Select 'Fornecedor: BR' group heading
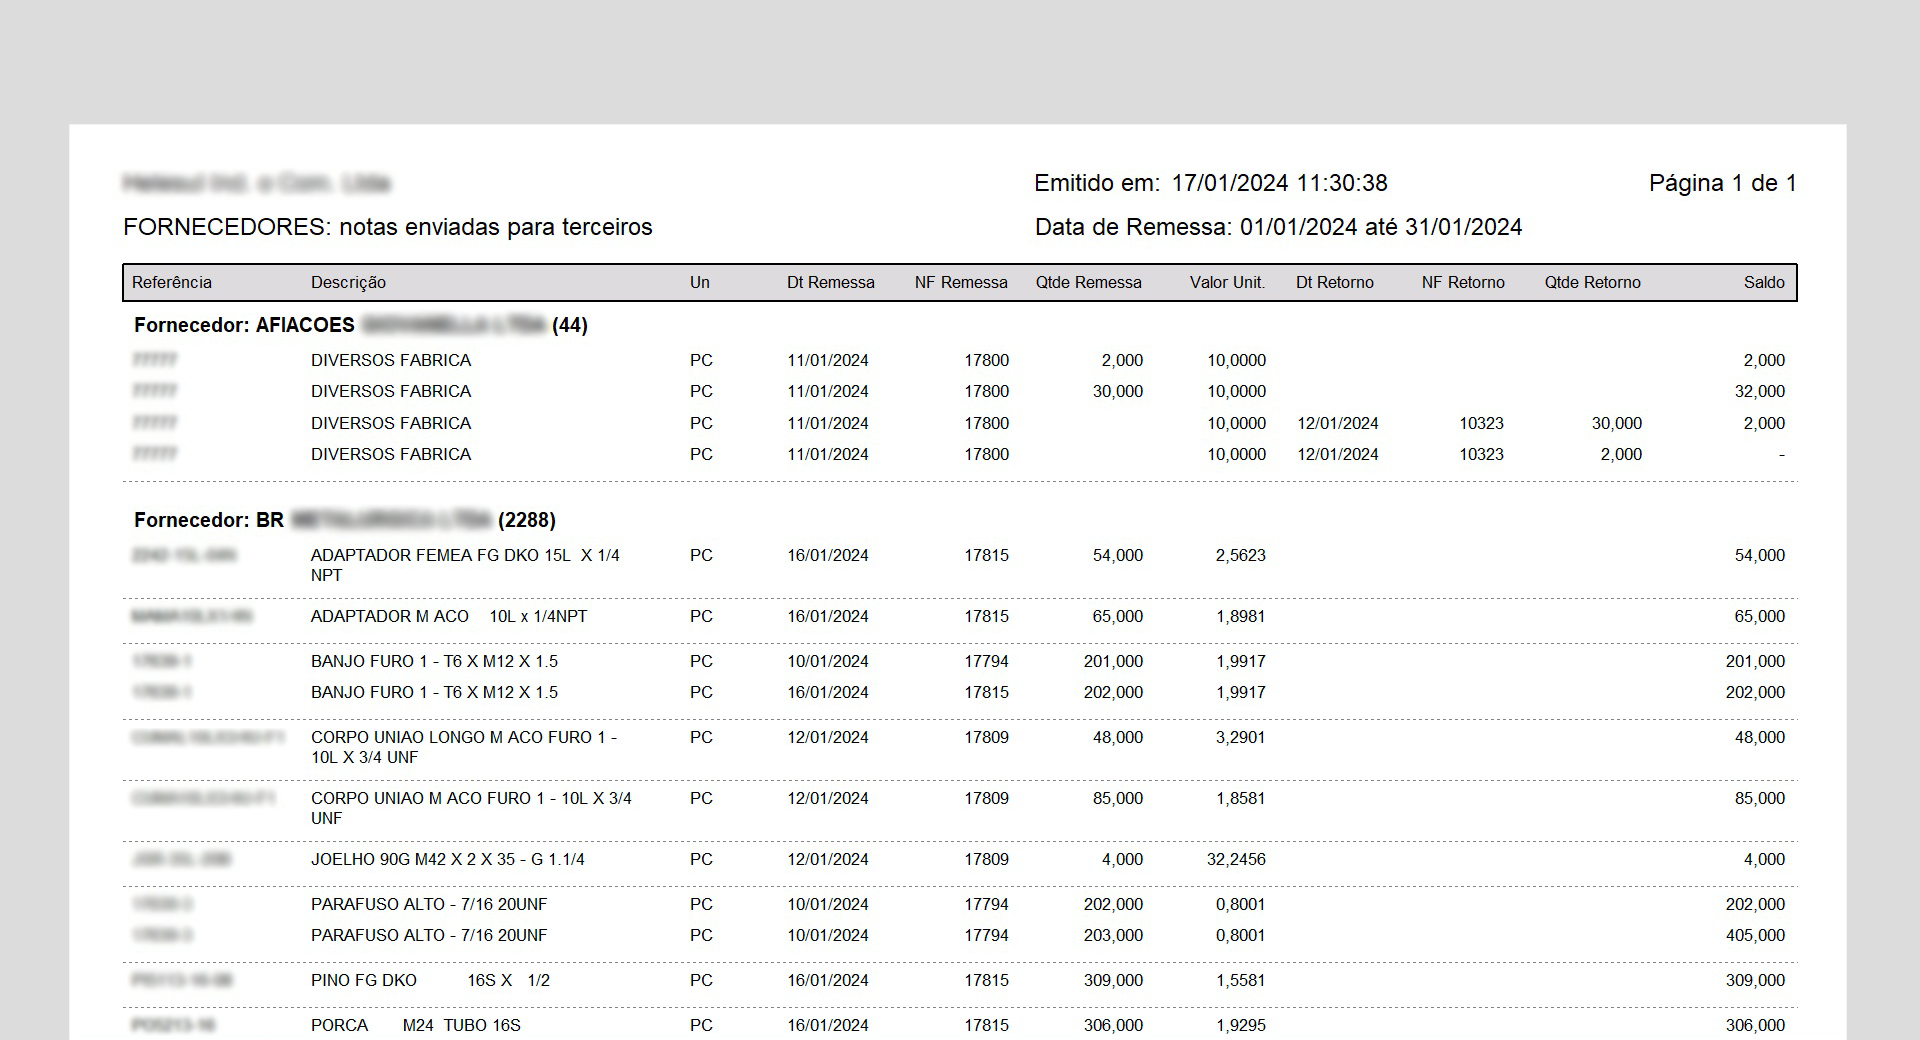The width and height of the screenshot is (1920, 1040). 345,520
